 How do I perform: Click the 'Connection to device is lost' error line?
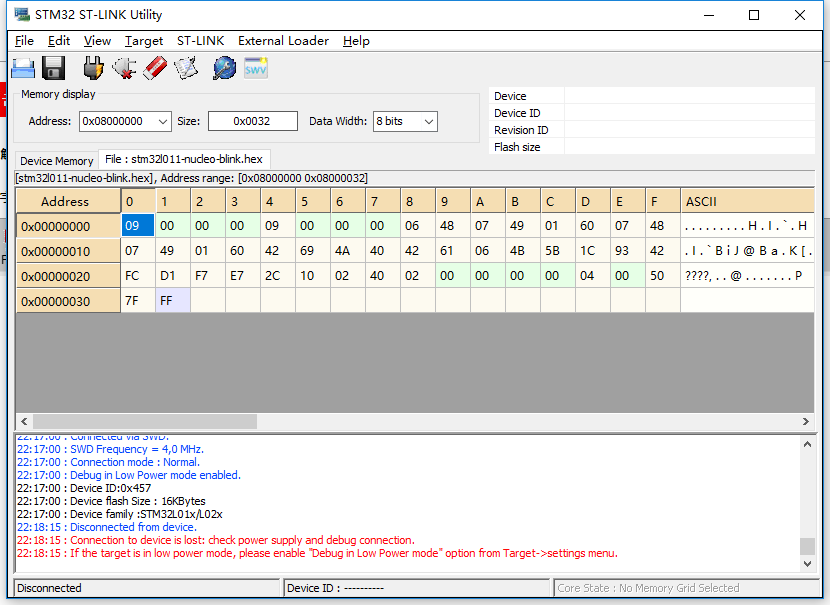[x=216, y=540]
